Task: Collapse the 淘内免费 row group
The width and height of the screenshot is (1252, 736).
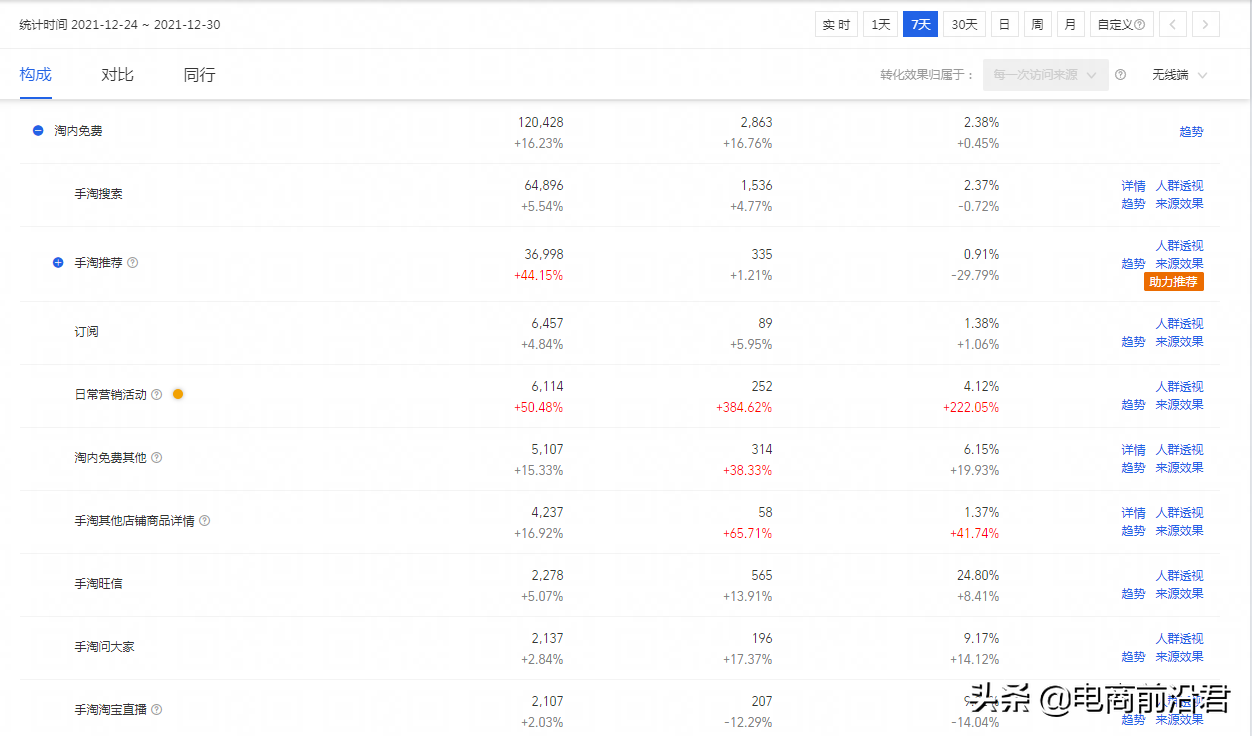Action: coord(38,131)
